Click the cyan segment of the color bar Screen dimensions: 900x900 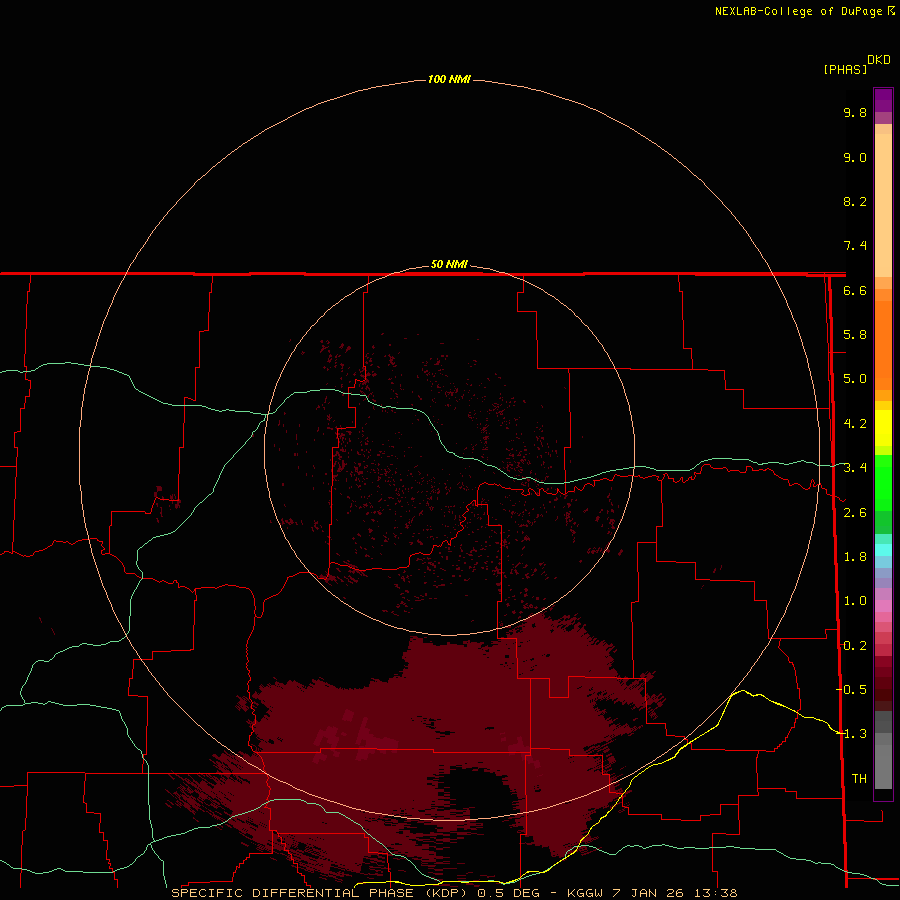click(883, 549)
